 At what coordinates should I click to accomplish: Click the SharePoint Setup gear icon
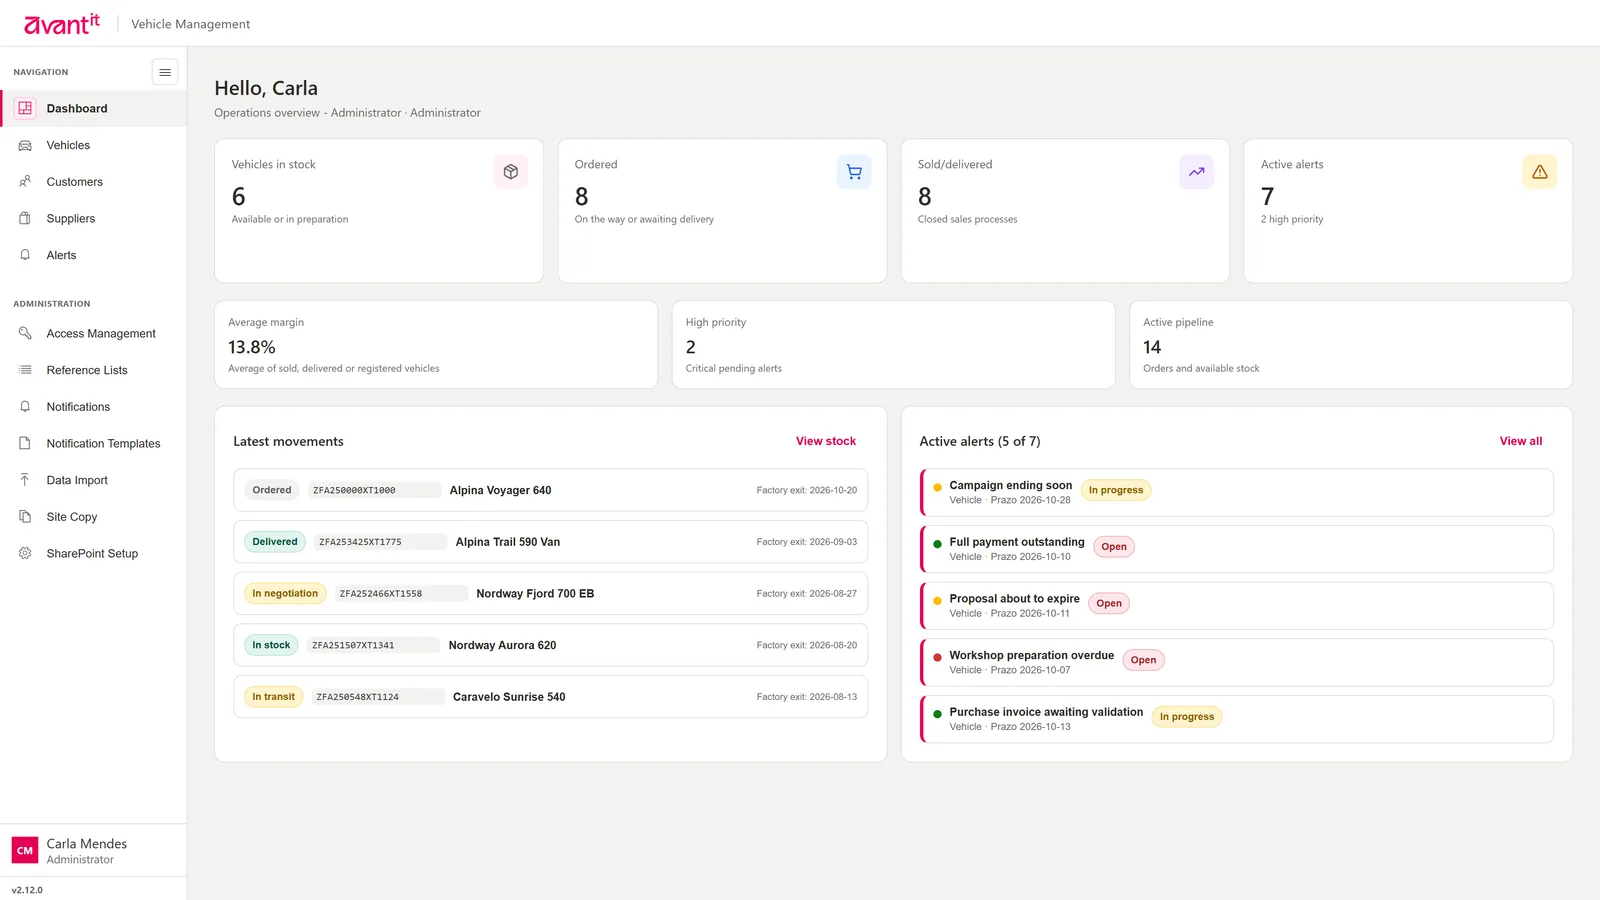tap(25, 553)
